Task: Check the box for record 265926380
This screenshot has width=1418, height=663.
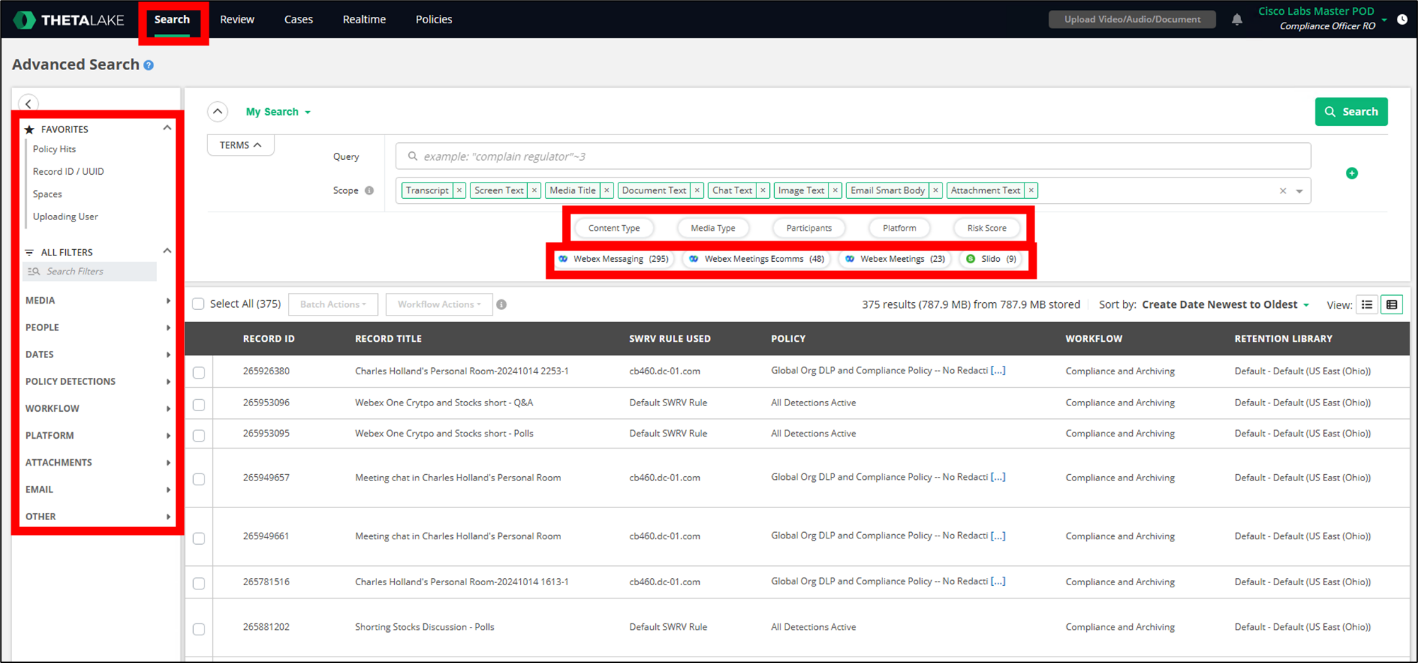Action: click(199, 372)
